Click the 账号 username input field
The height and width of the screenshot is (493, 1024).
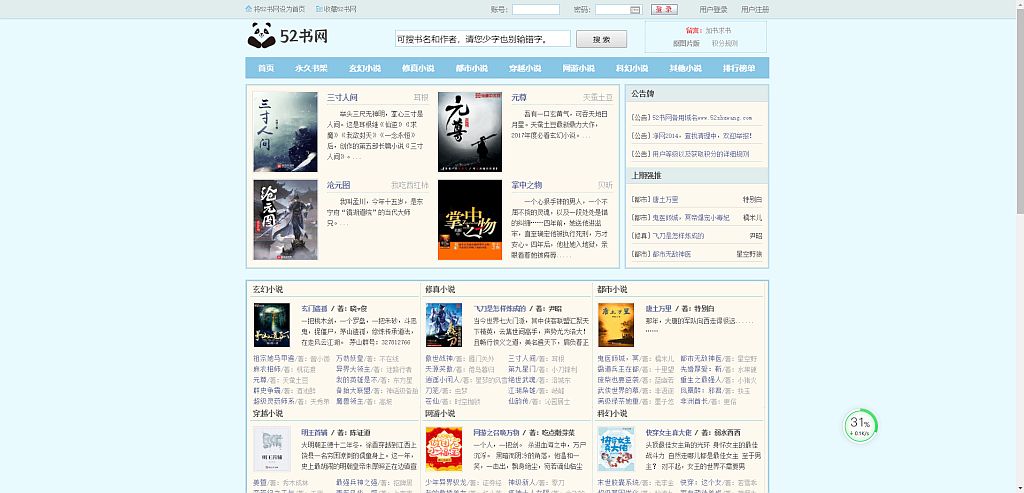535,9
